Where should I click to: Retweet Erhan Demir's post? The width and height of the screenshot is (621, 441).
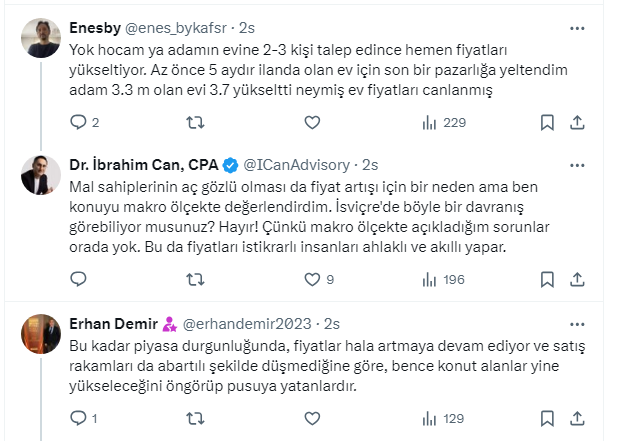click(x=196, y=419)
